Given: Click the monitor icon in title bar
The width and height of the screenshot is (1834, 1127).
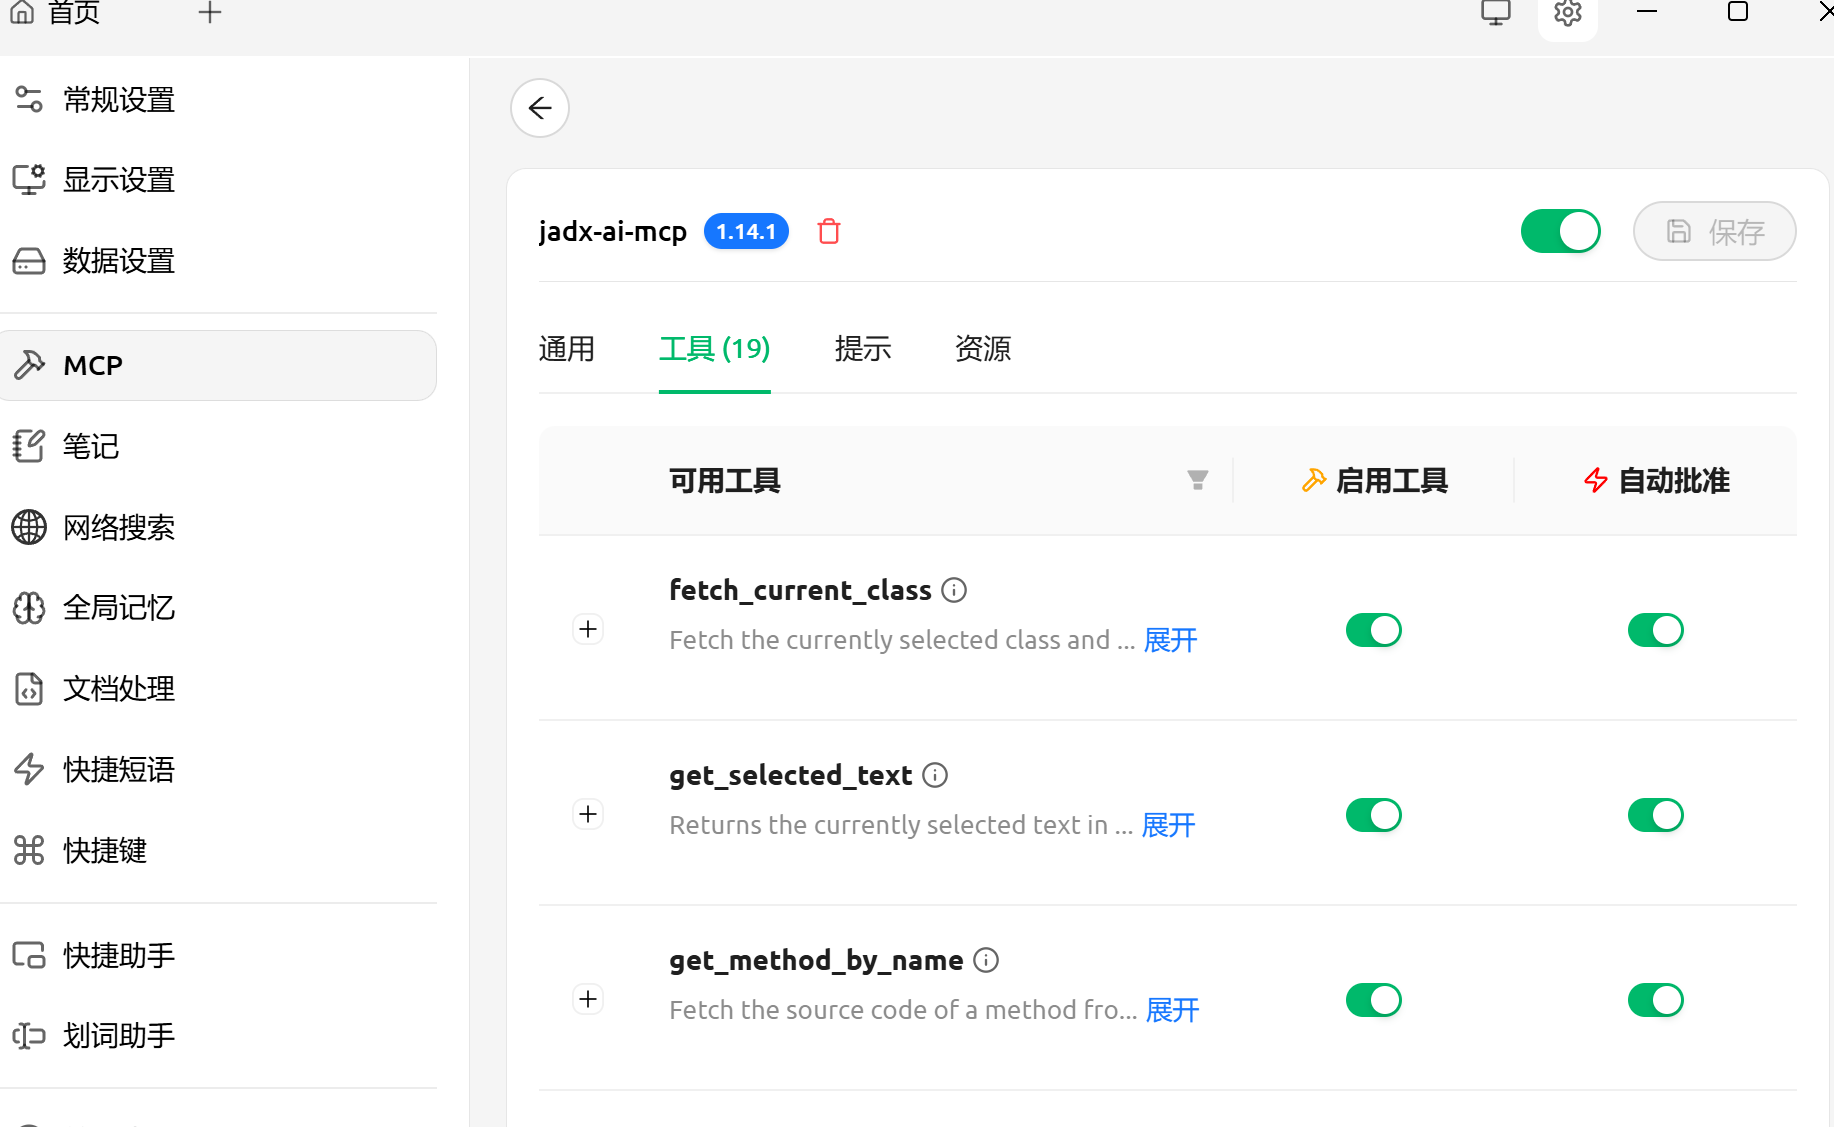Looking at the screenshot, I should [1495, 14].
